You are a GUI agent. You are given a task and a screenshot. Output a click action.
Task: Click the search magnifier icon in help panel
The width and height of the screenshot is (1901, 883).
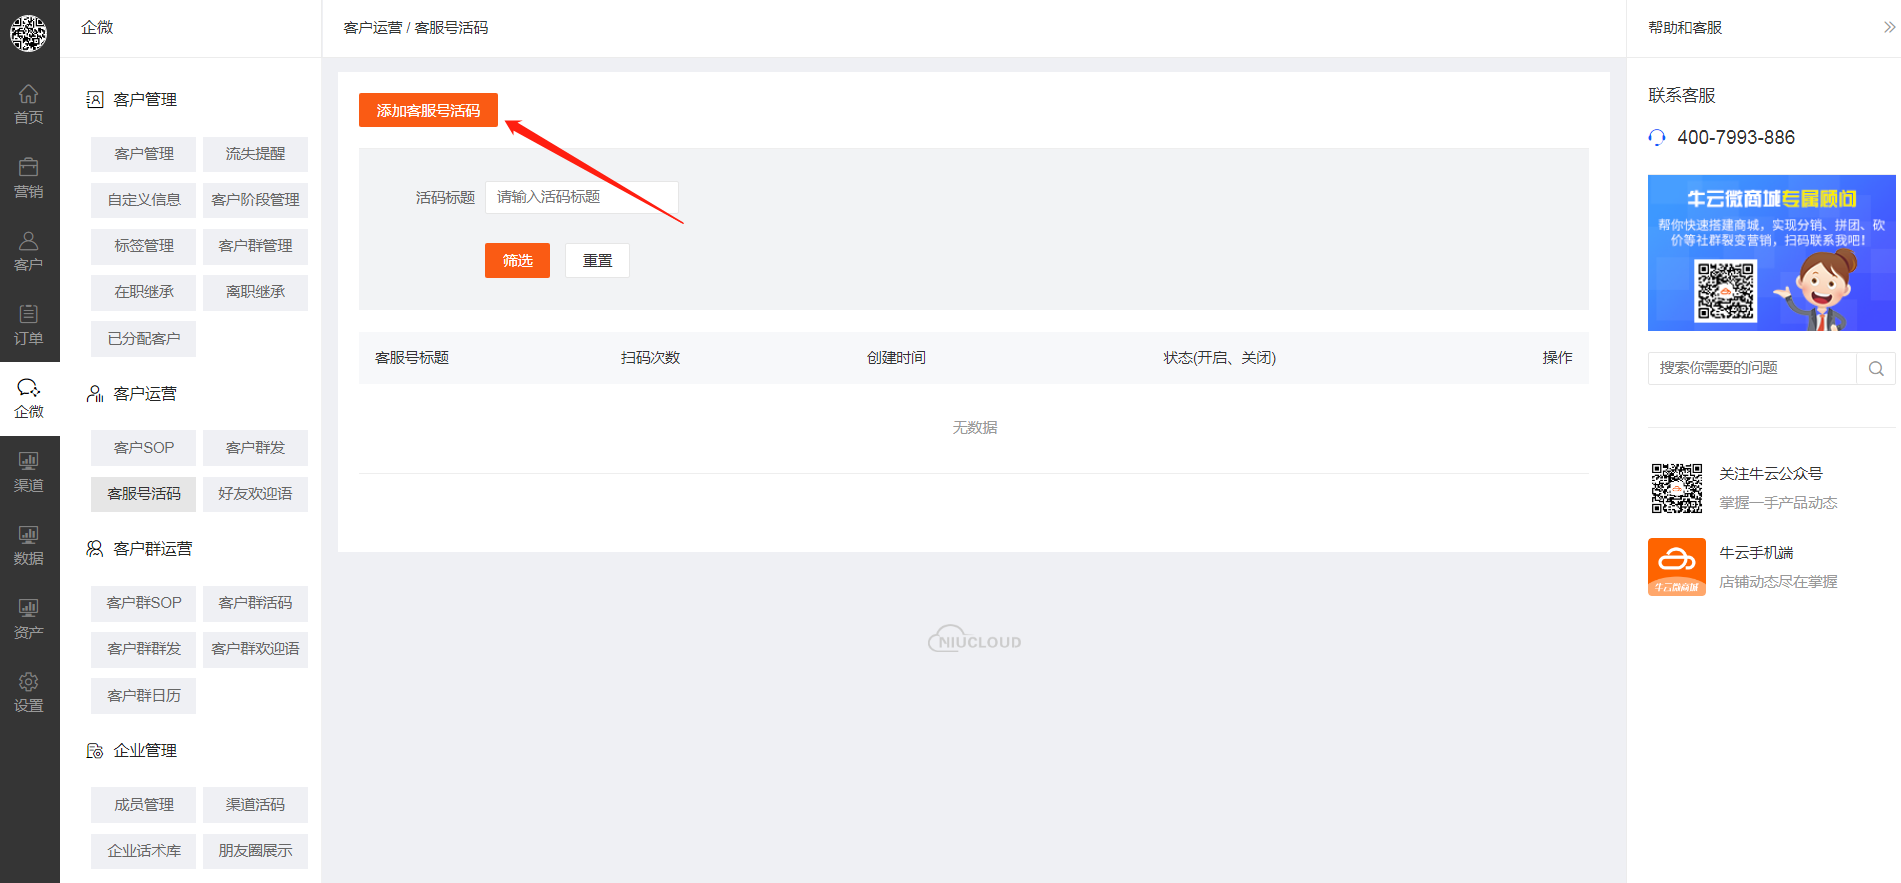click(1876, 368)
